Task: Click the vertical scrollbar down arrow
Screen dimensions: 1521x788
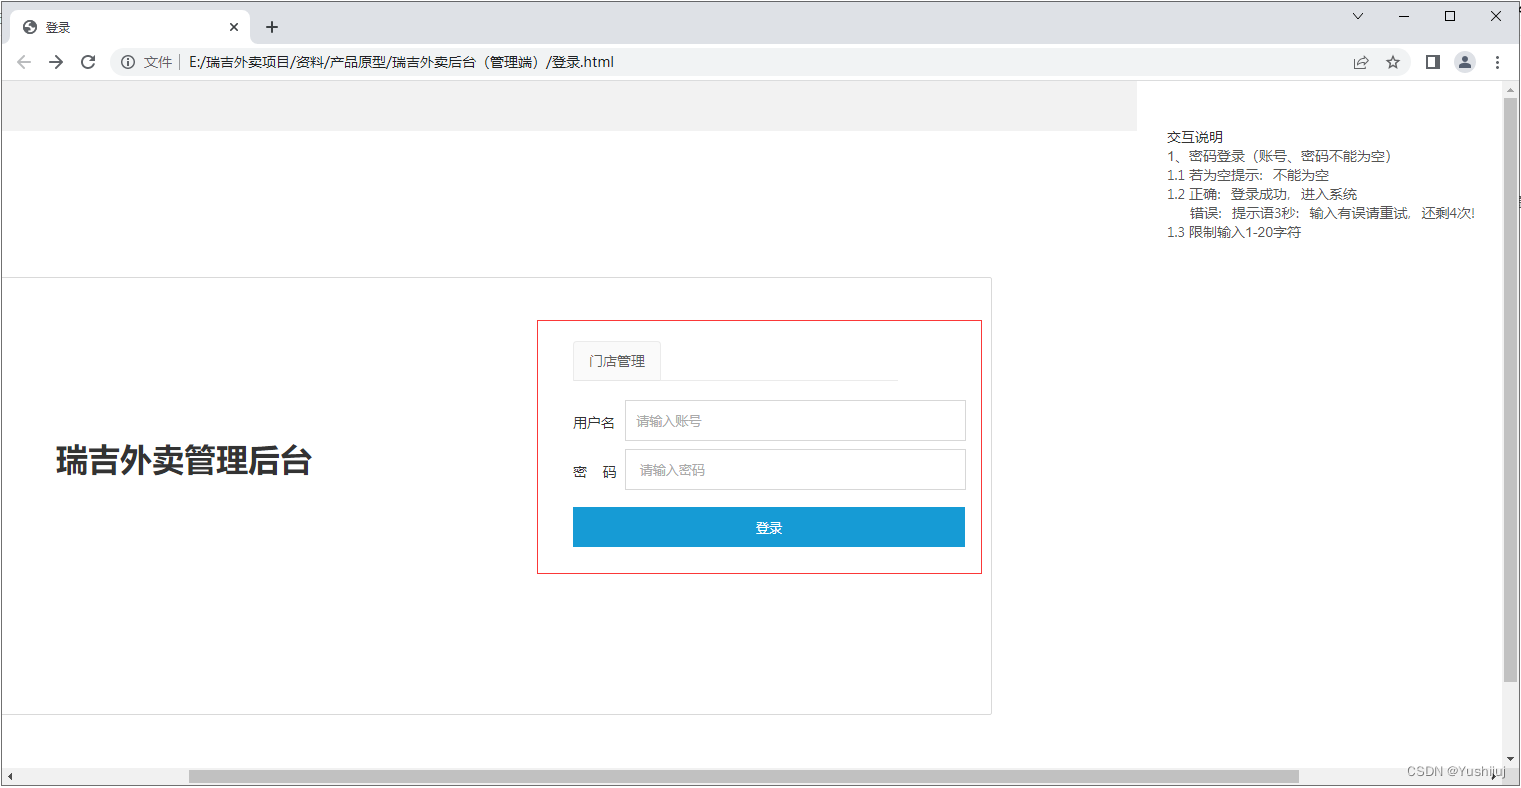Action: coord(1511,758)
